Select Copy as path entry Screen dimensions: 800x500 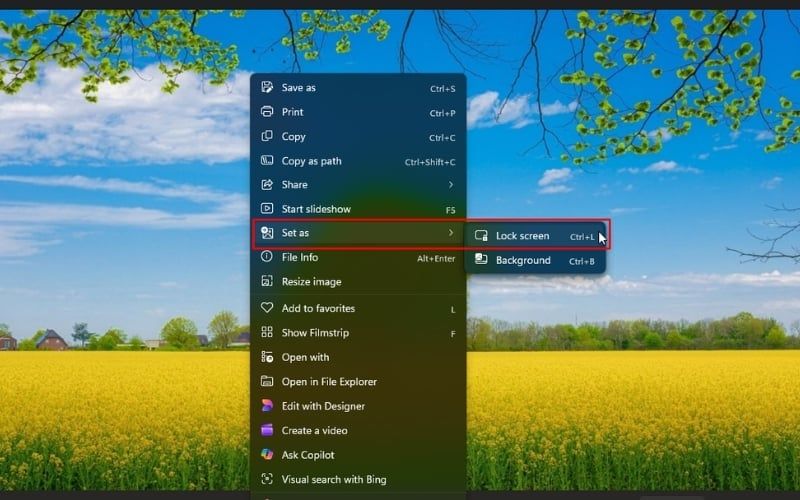coord(359,161)
